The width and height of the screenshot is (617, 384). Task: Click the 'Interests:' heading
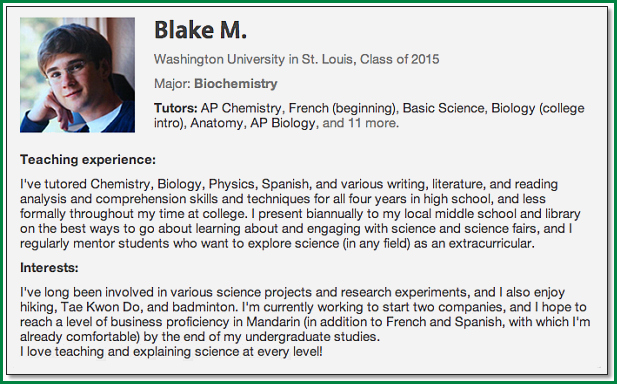(49, 268)
